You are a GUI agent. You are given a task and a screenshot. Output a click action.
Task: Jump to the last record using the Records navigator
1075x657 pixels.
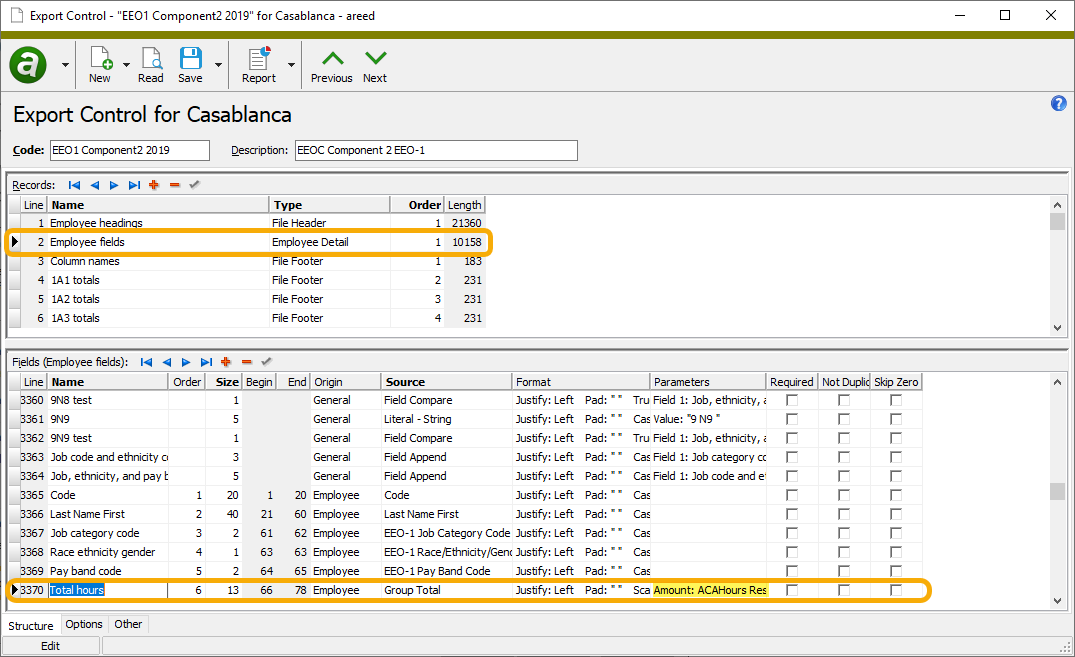pyautogui.click(x=134, y=184)
